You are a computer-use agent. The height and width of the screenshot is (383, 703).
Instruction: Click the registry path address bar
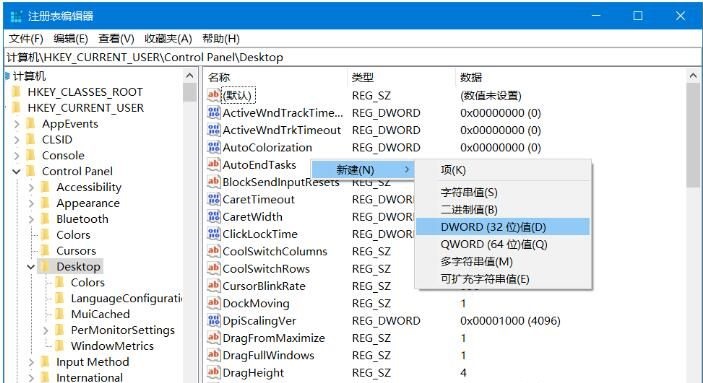(353, 57)
